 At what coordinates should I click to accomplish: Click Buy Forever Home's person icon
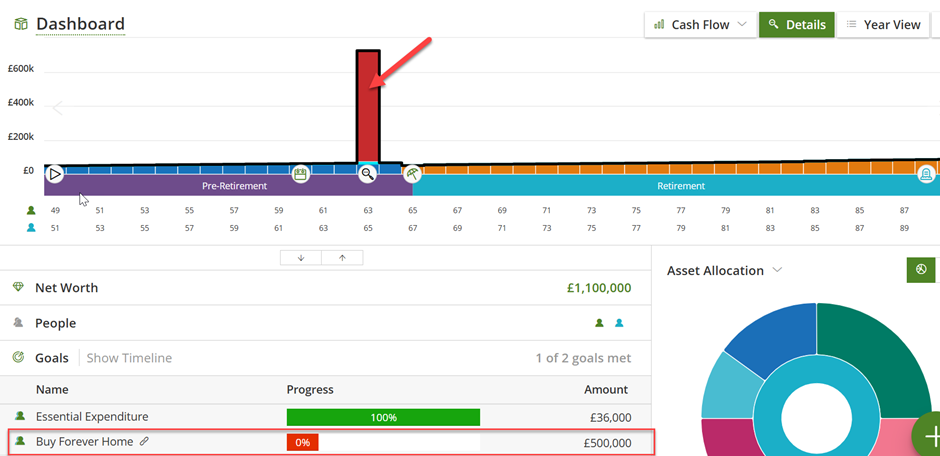[x=20, y=441]
